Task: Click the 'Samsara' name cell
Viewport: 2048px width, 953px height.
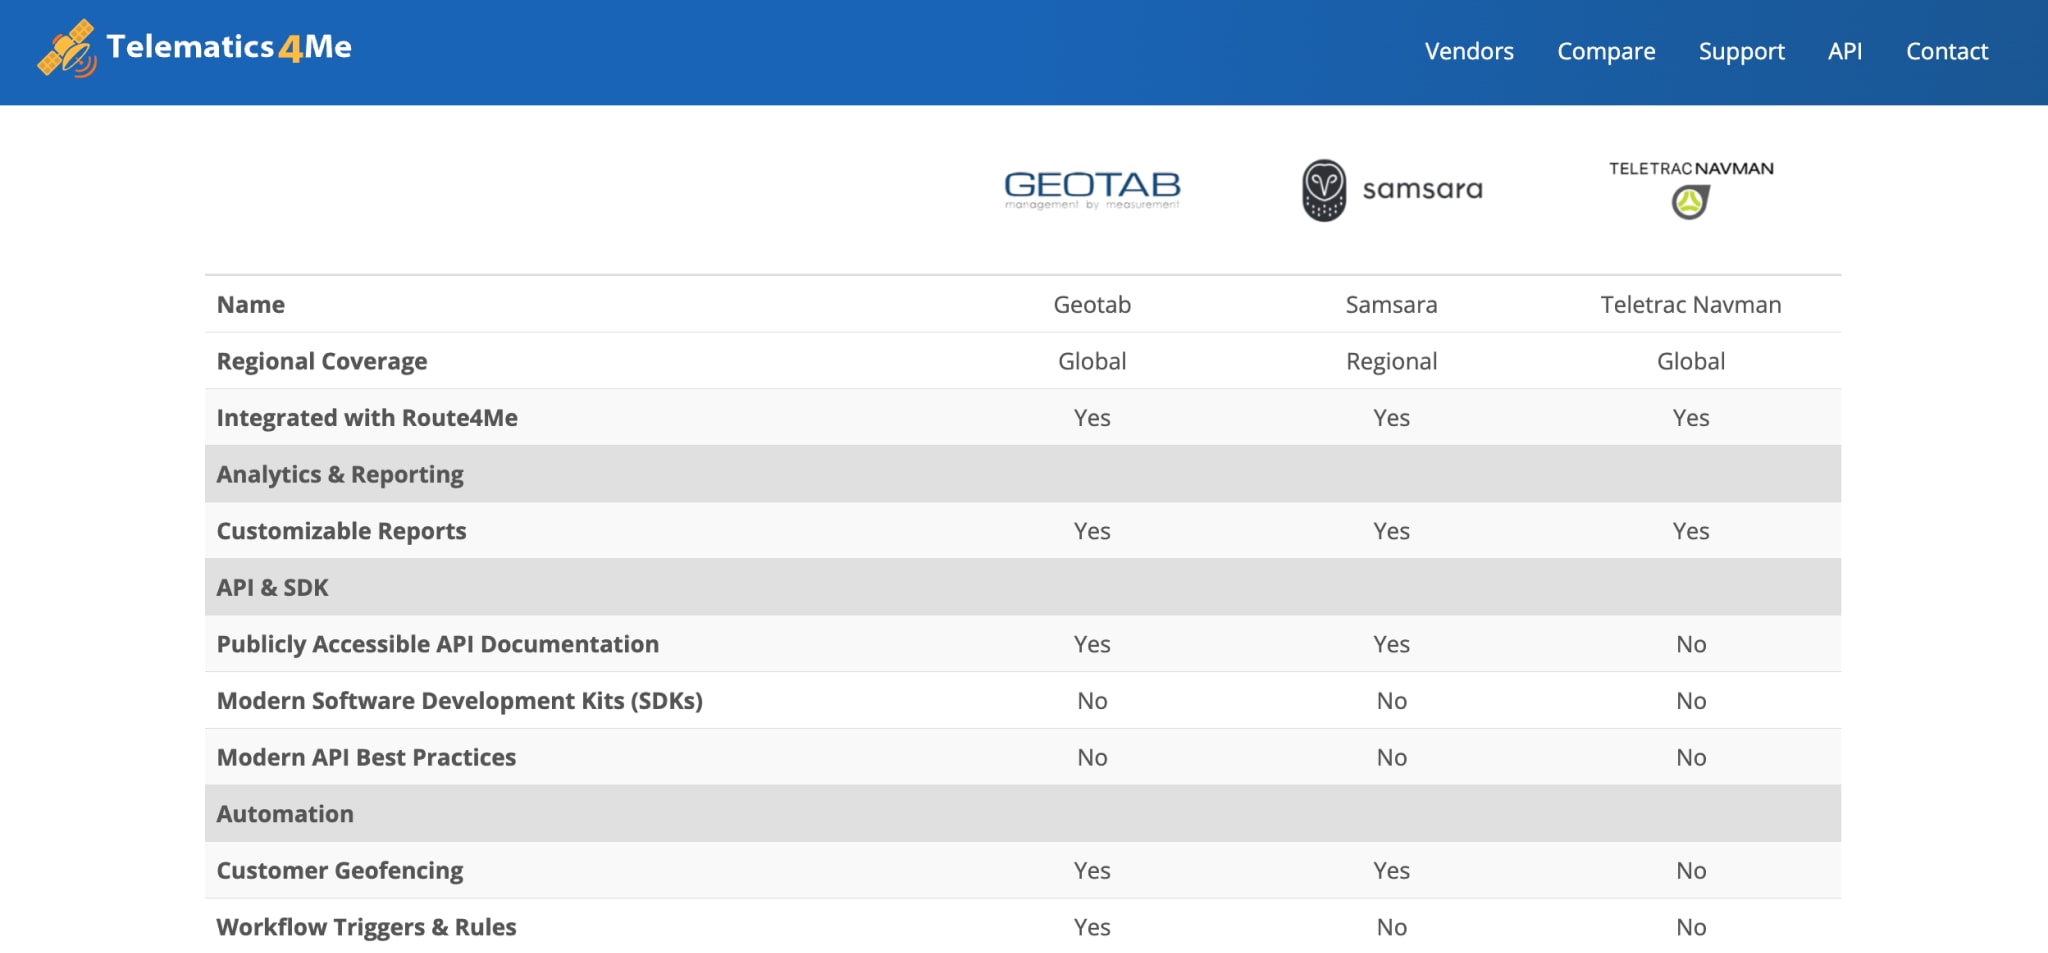Action: [1391, 304]
